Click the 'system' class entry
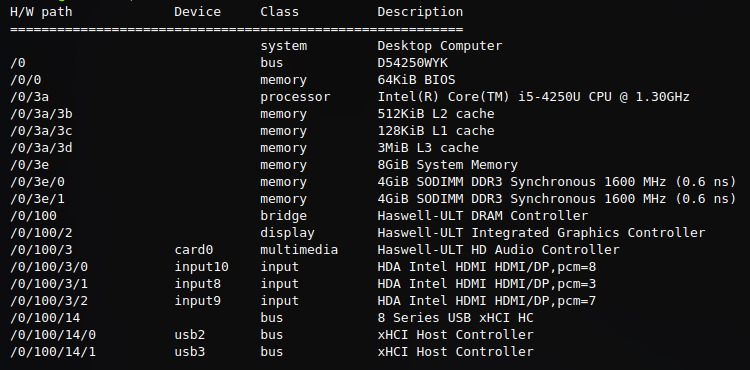 coord(284,47)
